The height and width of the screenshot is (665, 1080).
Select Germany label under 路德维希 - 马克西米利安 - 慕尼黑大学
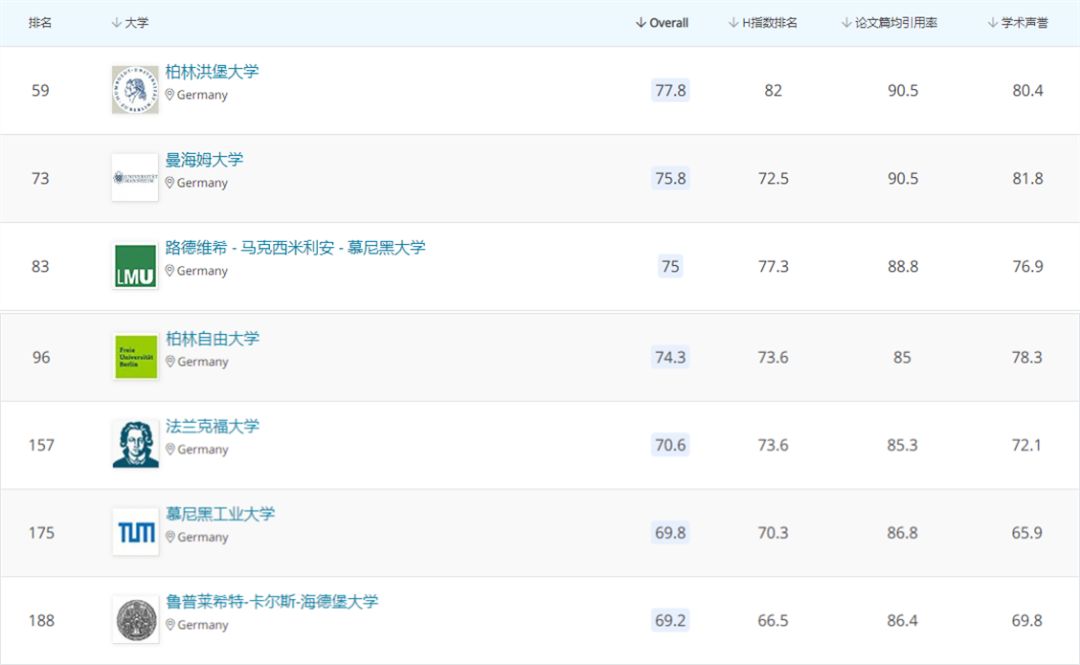(x=202, y=271)
